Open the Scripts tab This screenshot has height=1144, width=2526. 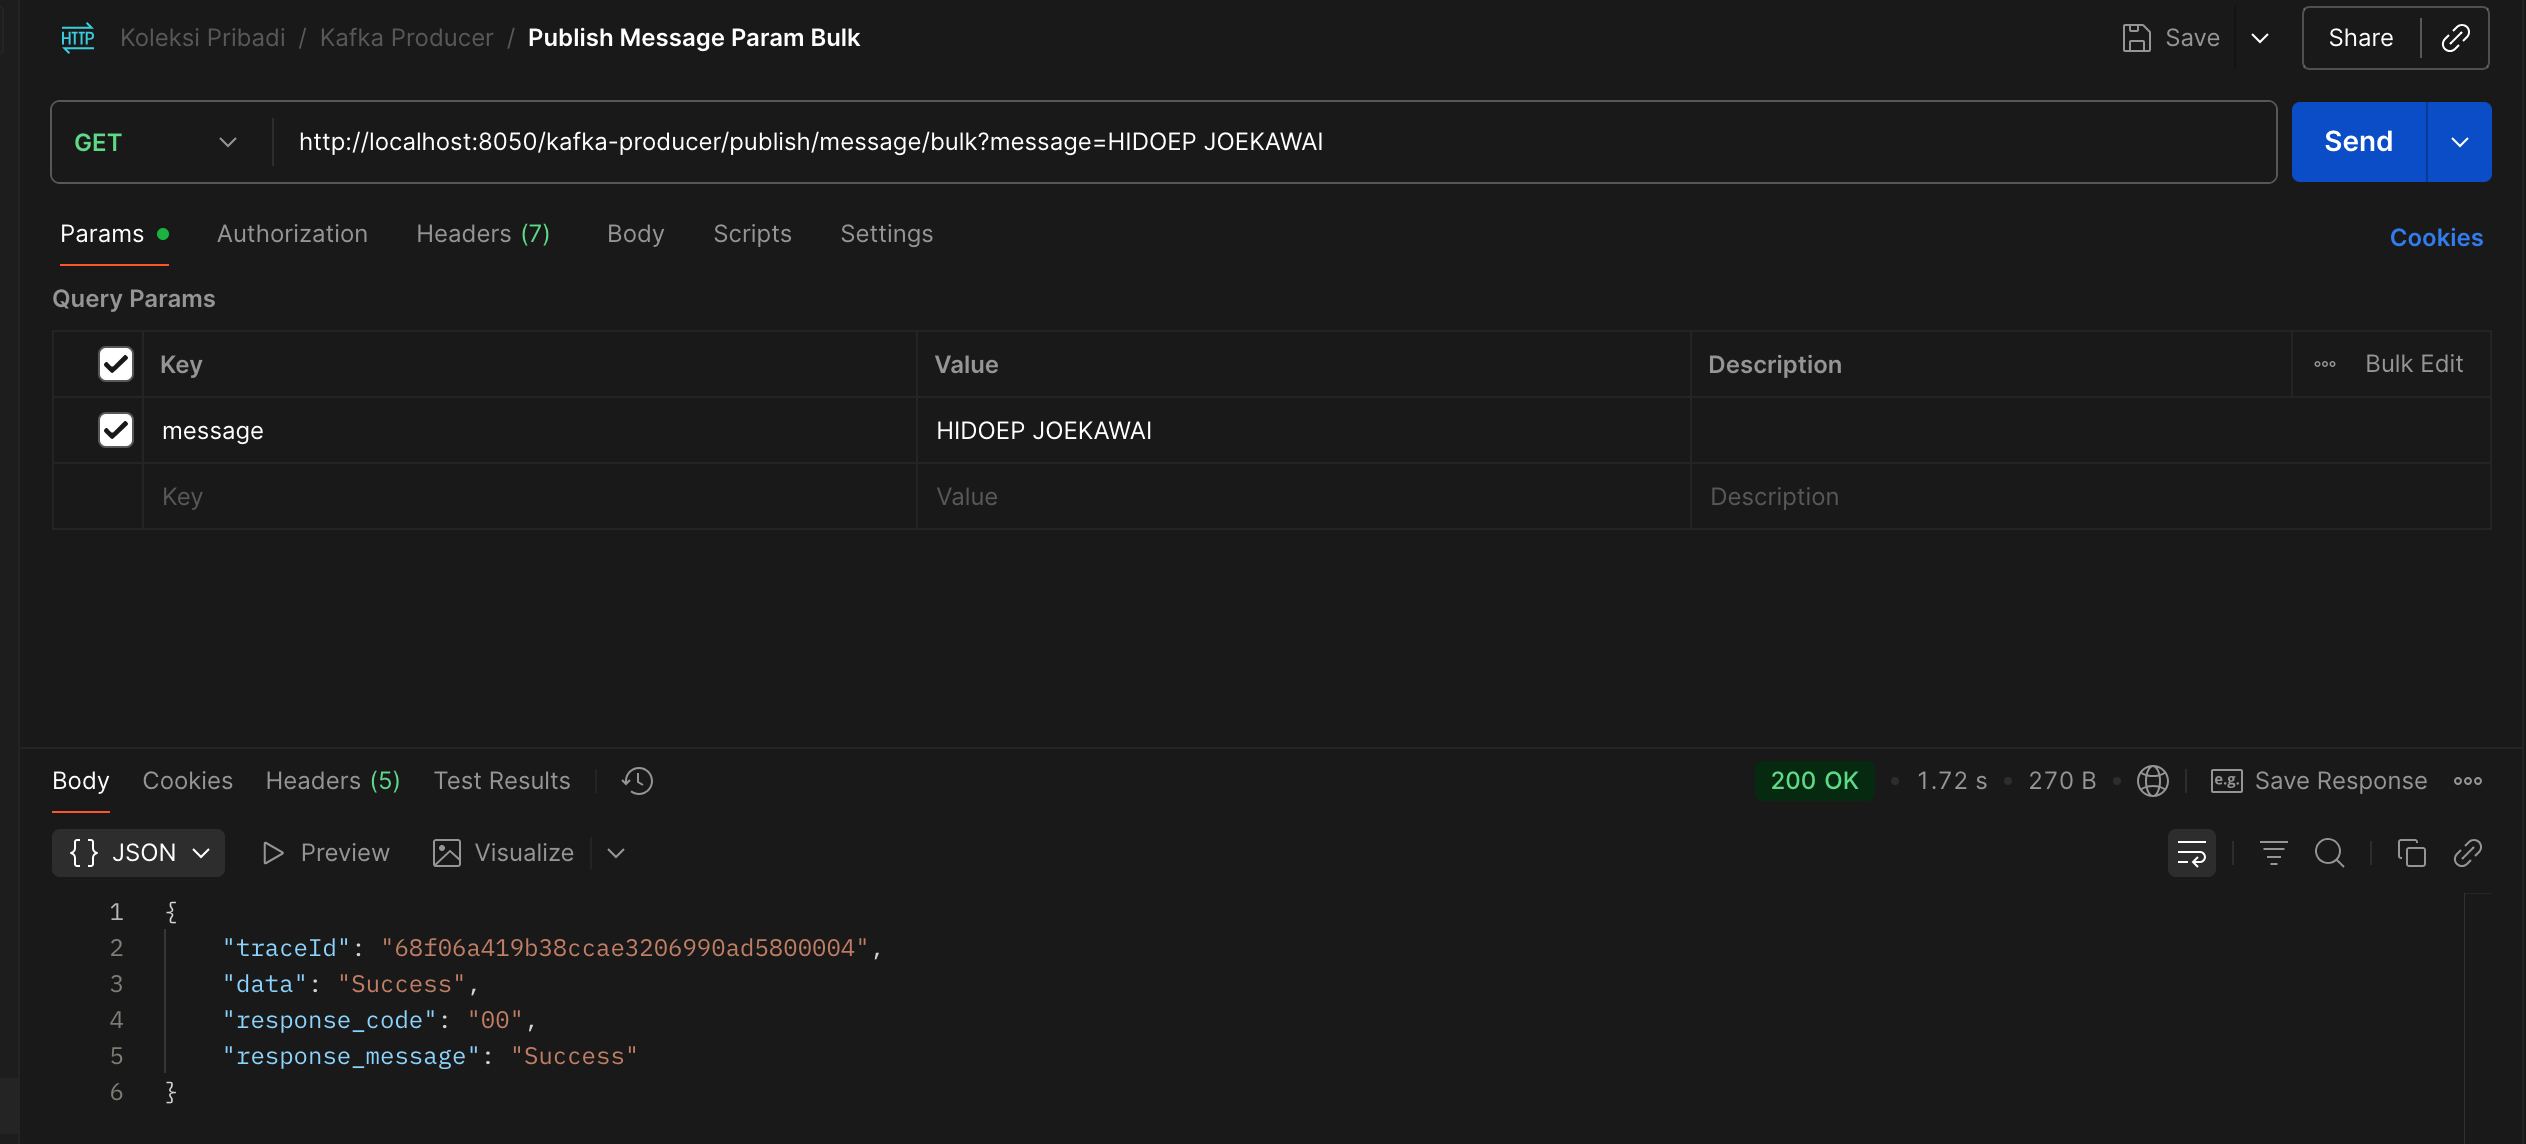(x=752, y=234)
